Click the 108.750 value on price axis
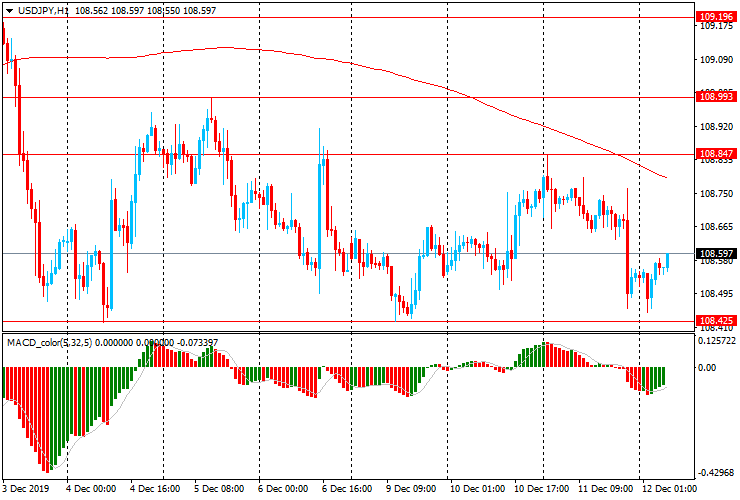740x500 pixels. coord(714,193)
